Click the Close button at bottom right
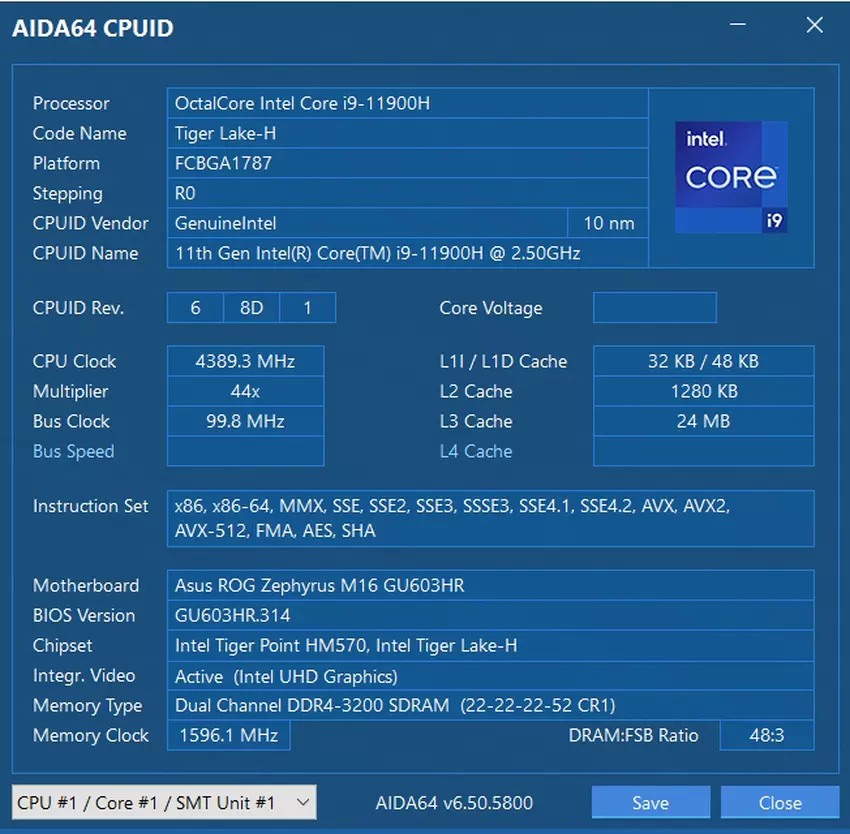This screenshot has height=834, width=850. 779,802
